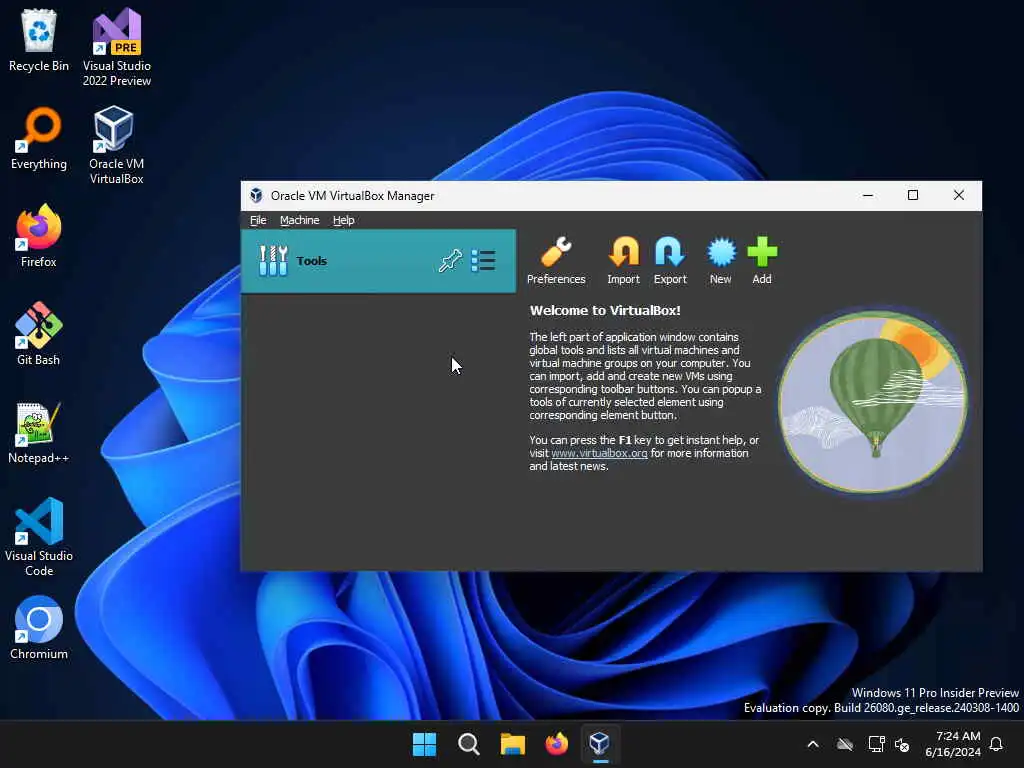Show hidden icons tray chevron

pos(813,744)
